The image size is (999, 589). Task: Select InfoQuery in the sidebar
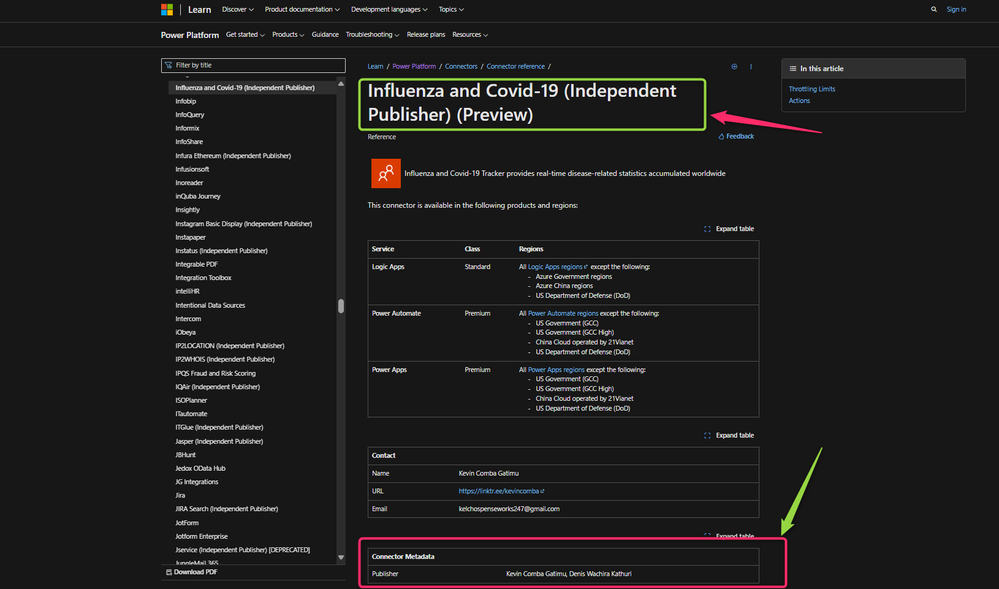click(190, 115)
